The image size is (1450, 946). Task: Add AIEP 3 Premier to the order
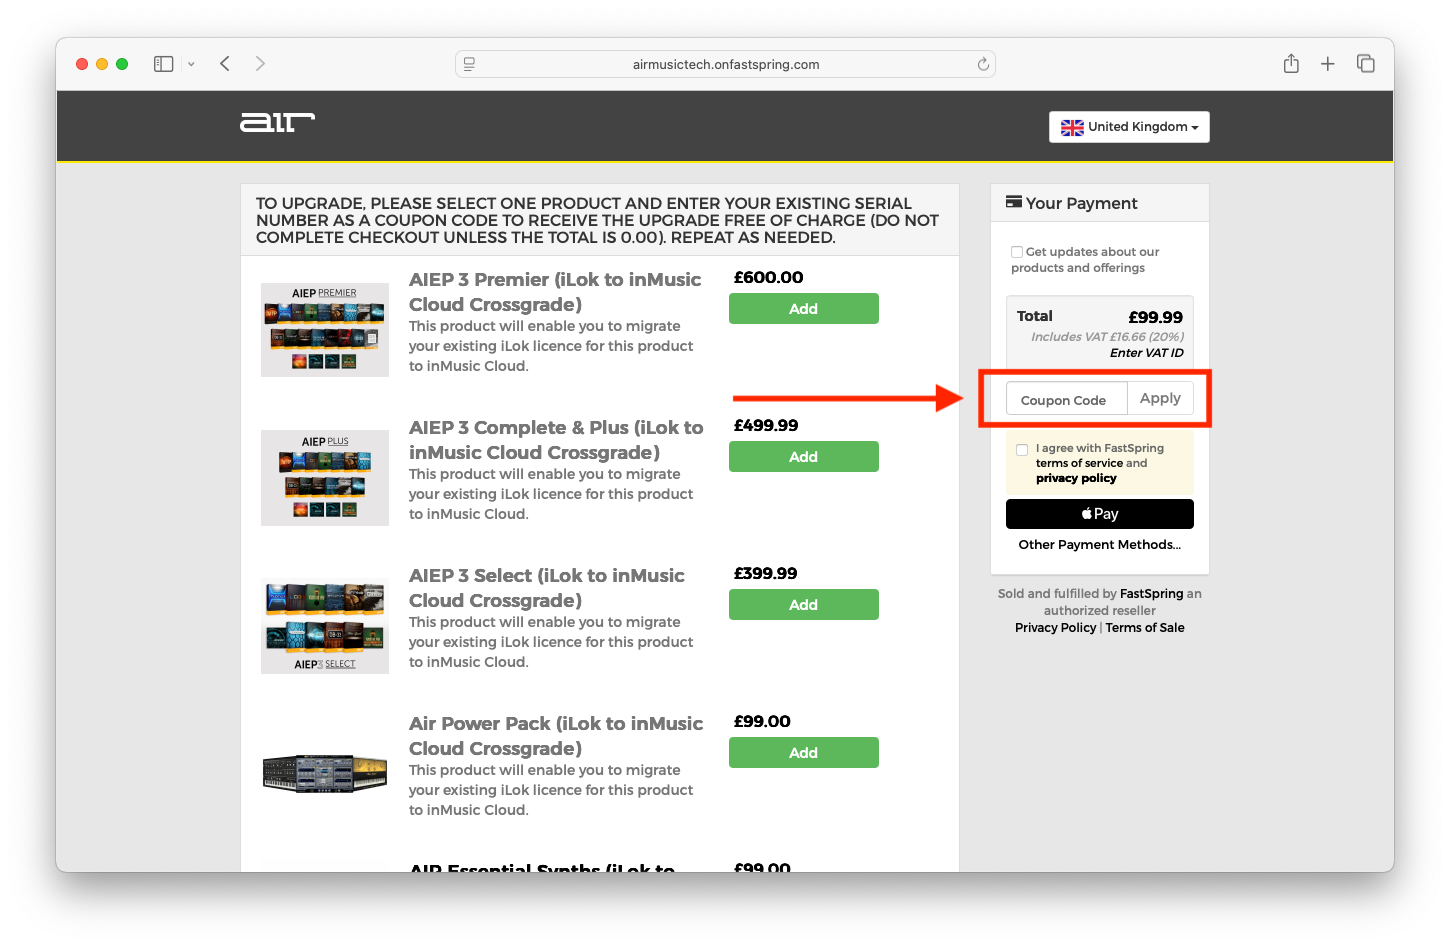click(804, 309)
